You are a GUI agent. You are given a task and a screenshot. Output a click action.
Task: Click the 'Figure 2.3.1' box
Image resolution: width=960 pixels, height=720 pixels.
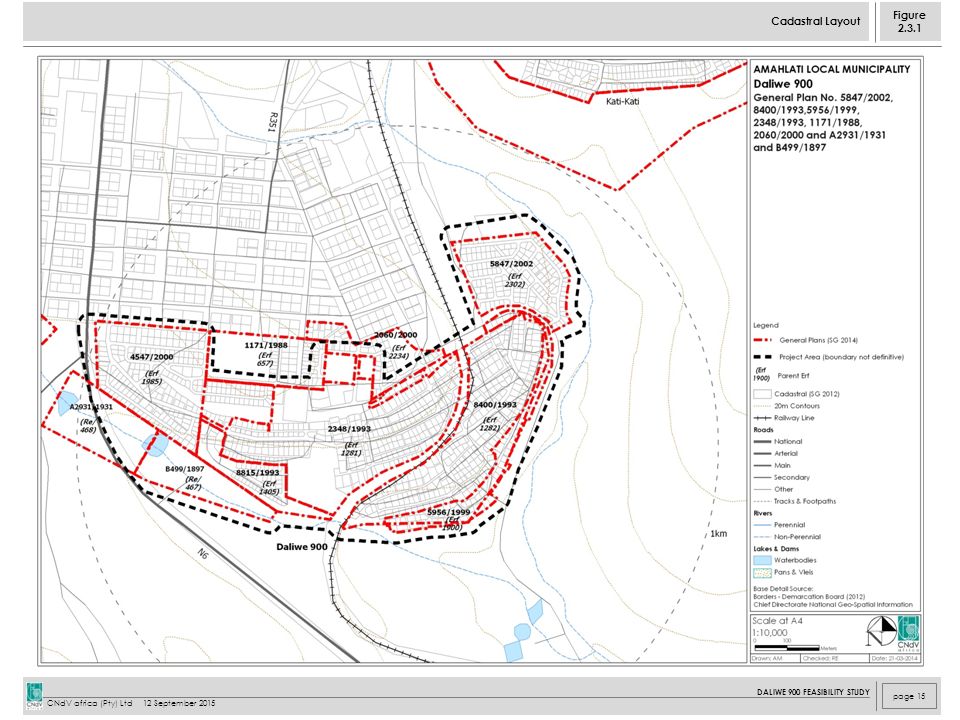[909, 21]
